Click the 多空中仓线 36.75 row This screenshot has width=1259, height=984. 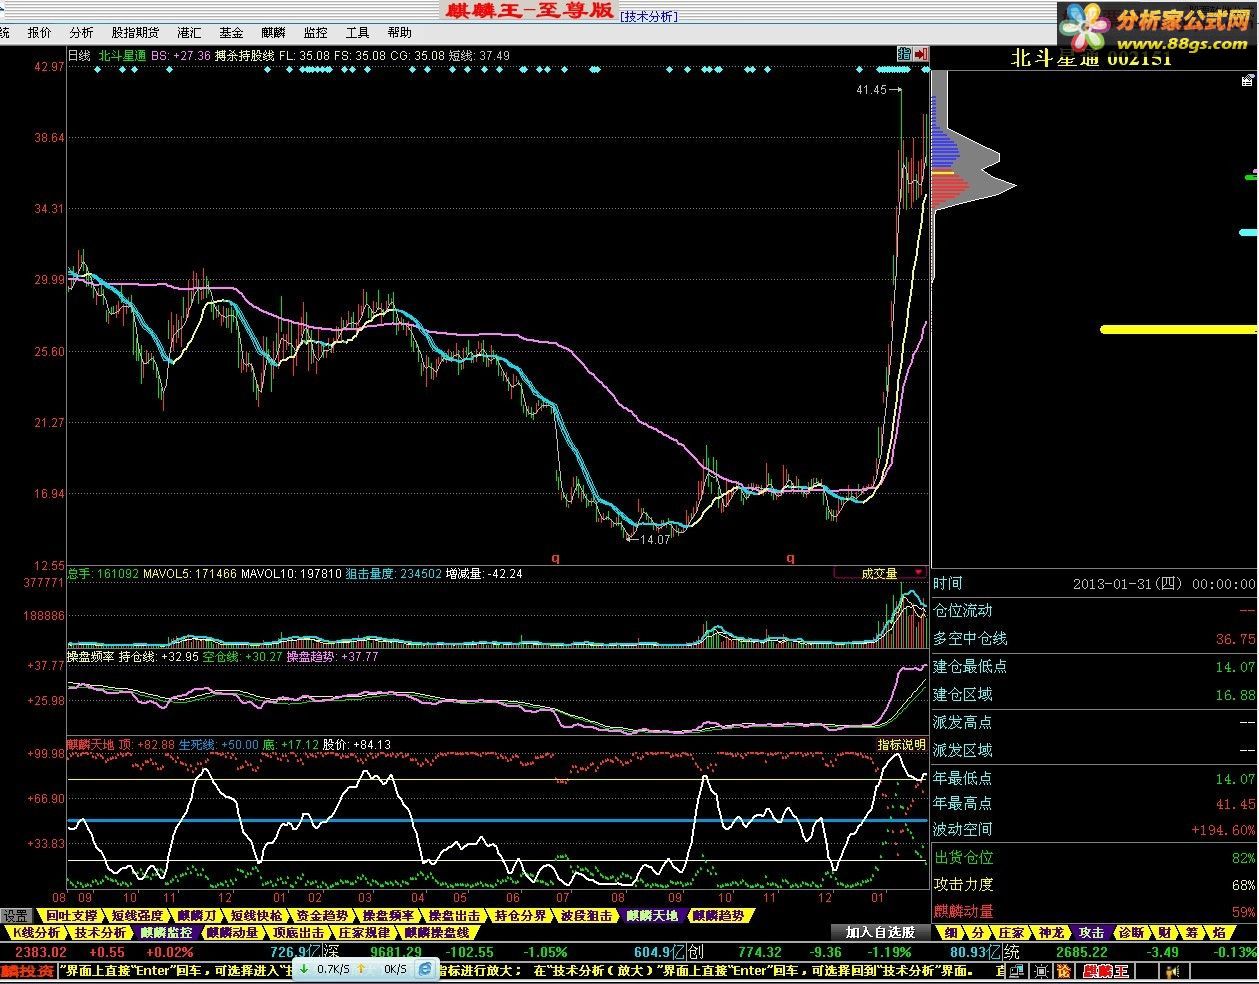click(1094, 638)
